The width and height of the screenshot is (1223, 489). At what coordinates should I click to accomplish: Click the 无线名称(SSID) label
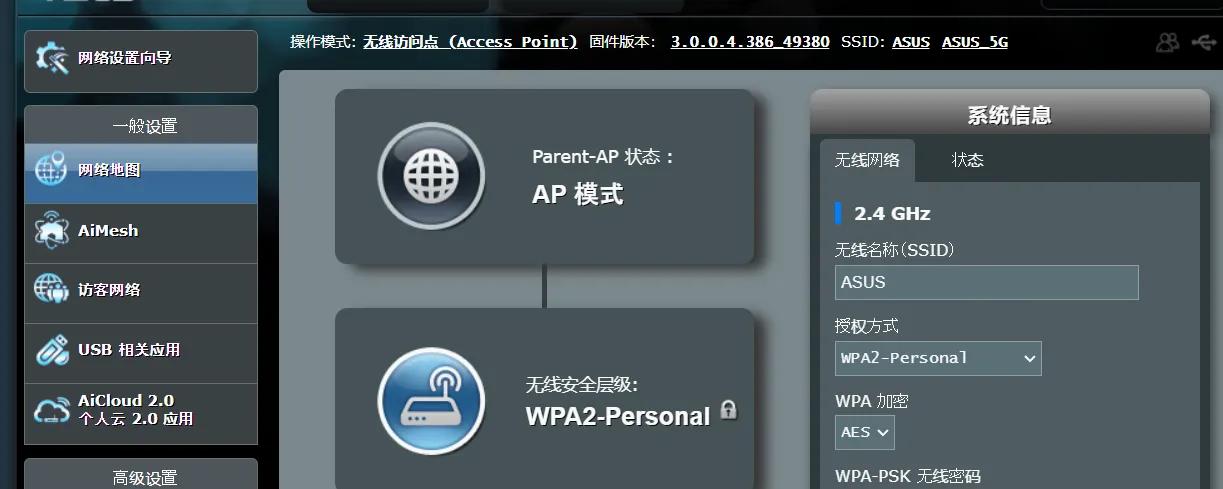pos(895,250)
